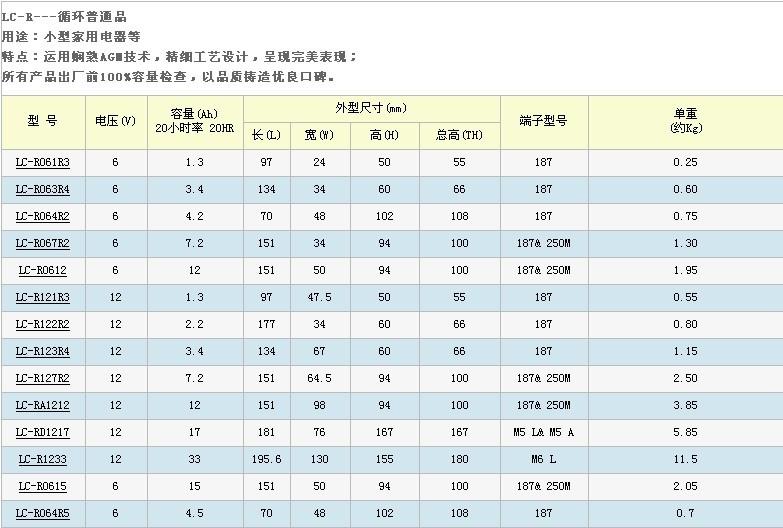
Task: Open the LC-RD1217 model link
Action: [42, 432]
